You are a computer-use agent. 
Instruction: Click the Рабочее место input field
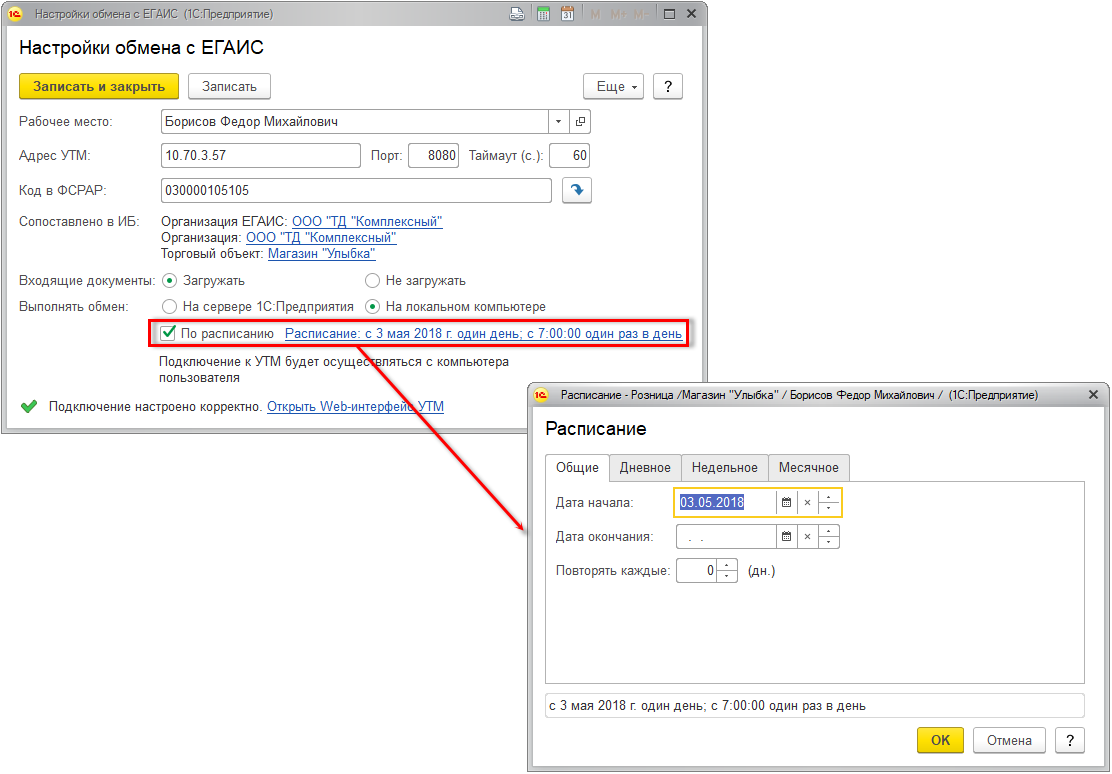tap(355, 121)
